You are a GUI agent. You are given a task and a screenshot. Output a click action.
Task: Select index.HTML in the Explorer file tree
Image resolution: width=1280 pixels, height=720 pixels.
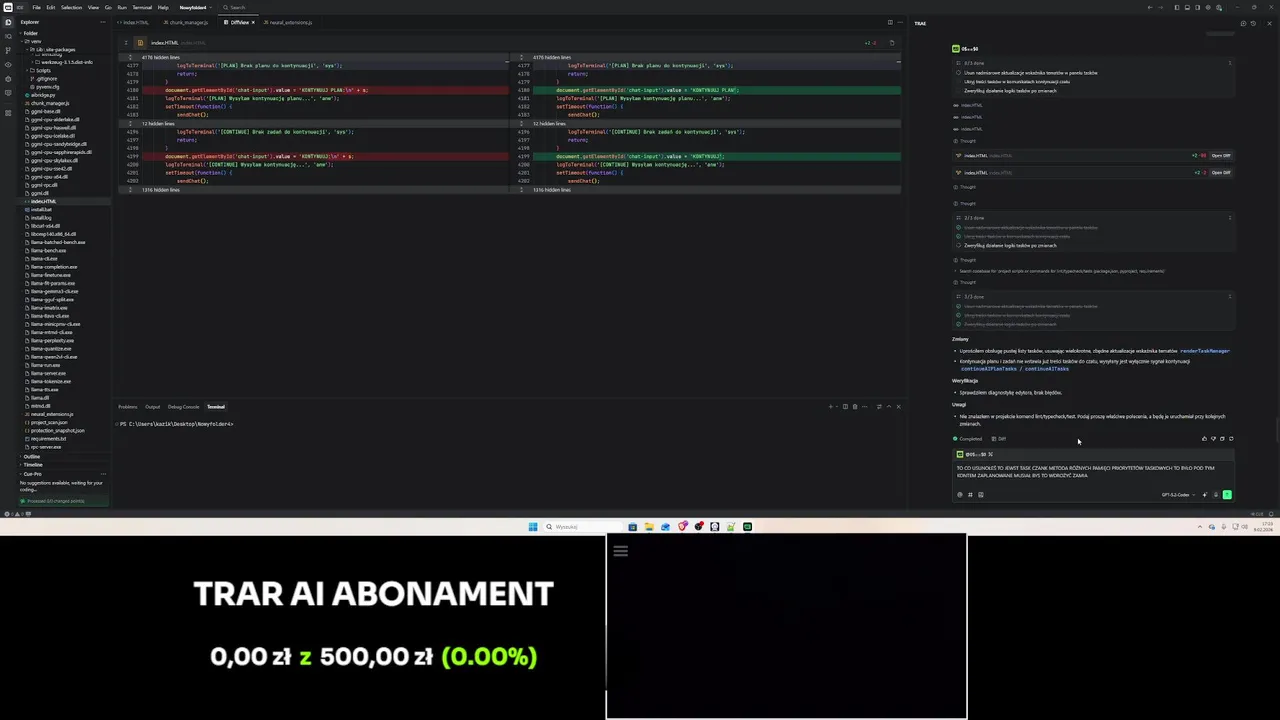coord(43,201)
